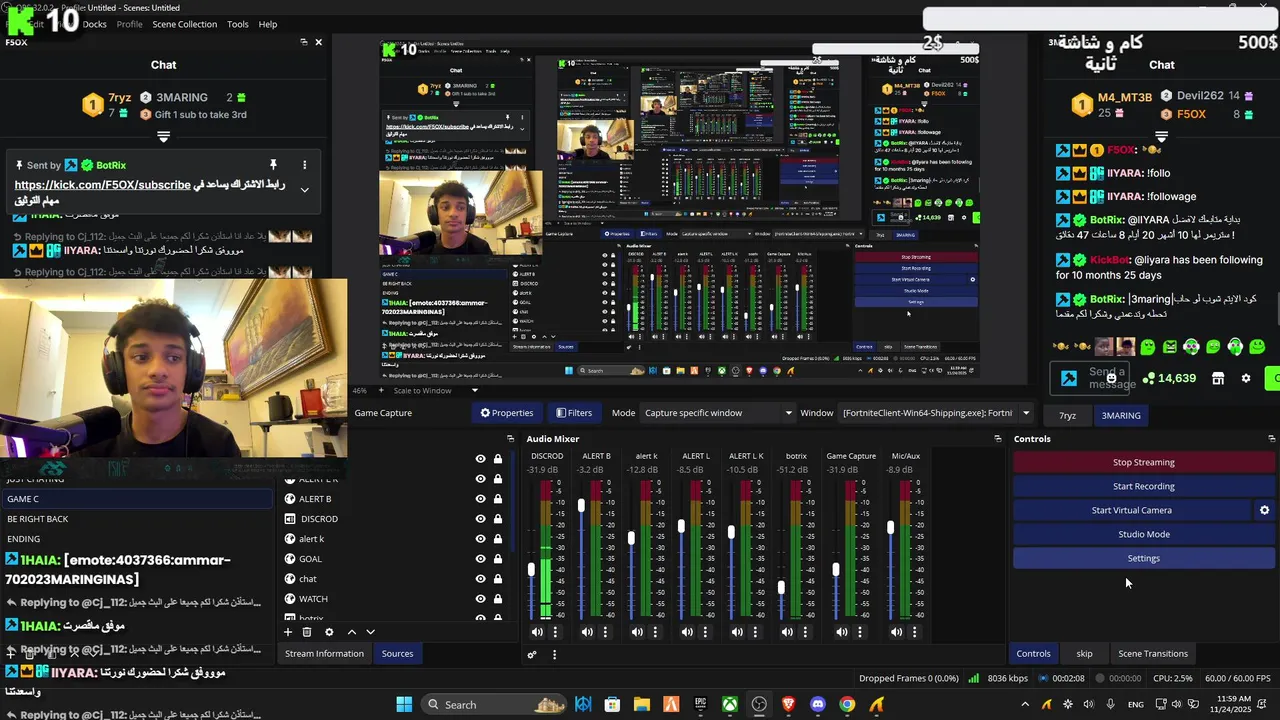
Task: Mute the botrix audio channel
Action: tap(787, 632)
